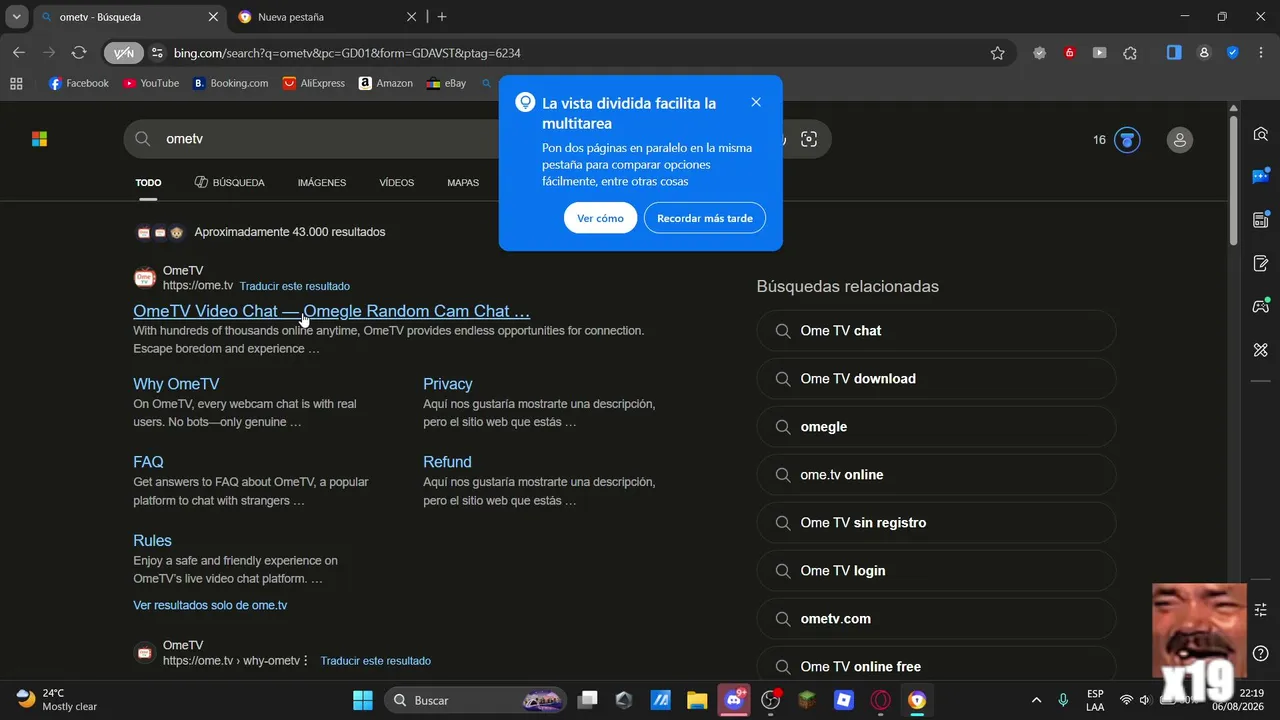Expand the why-ometv result options menu
The height and width of the screenshot is (720, 1280).
coord(306,661)
